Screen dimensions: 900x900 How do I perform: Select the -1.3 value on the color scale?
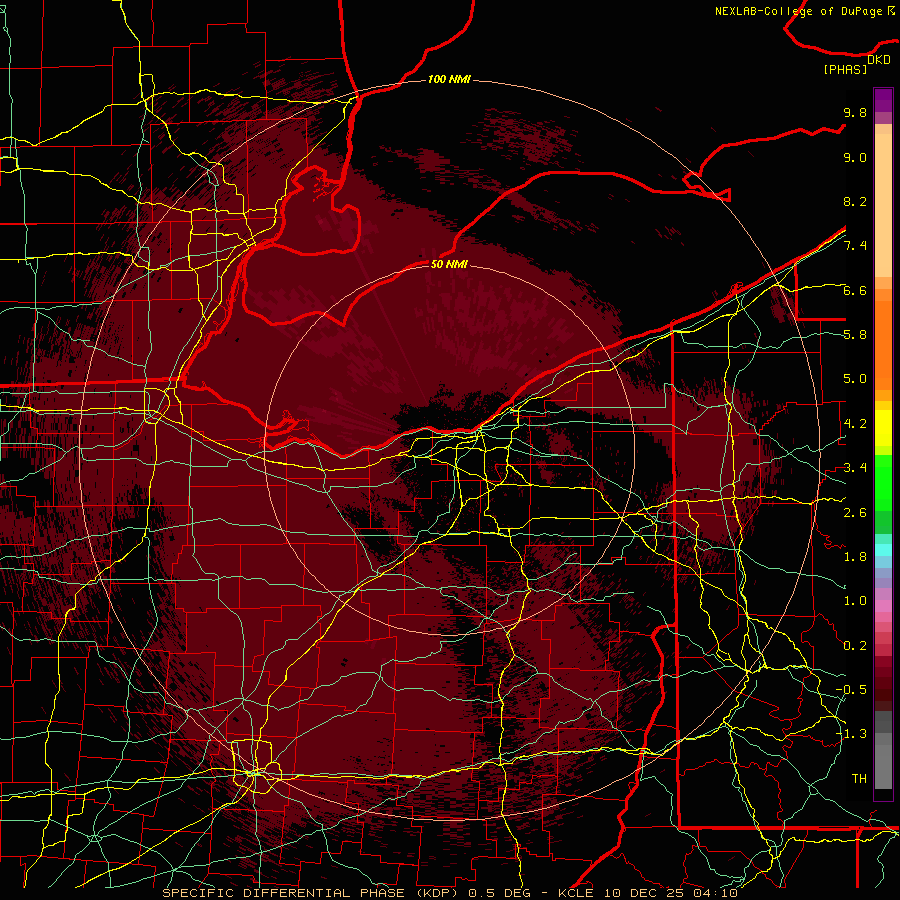click(851, 734)
